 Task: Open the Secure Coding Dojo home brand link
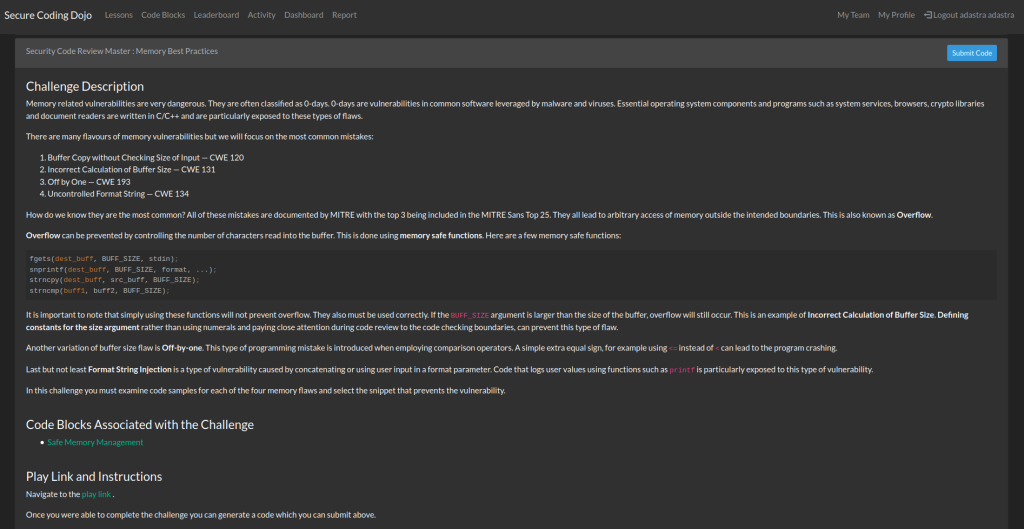[x=48, y=14]
